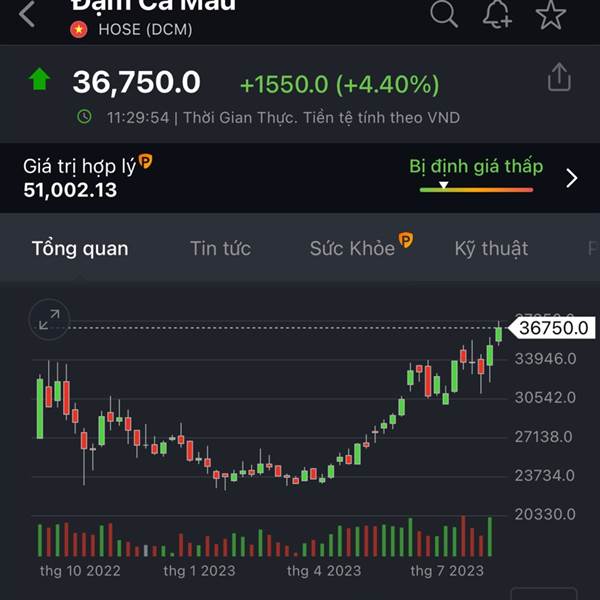Select the Kỹ thuật tab
The width and height of the screenshot is (600, 600).
coord(491,248)
